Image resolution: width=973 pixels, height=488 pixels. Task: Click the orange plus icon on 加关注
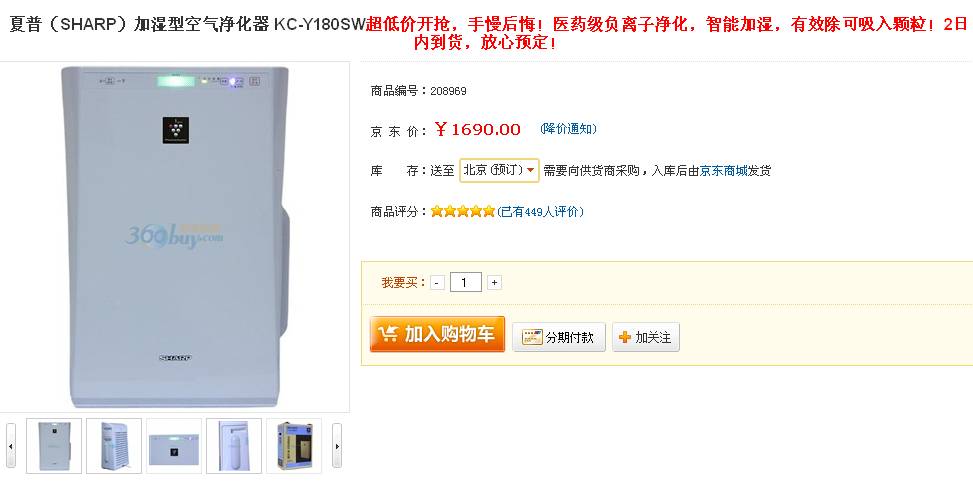pos(625,337)
